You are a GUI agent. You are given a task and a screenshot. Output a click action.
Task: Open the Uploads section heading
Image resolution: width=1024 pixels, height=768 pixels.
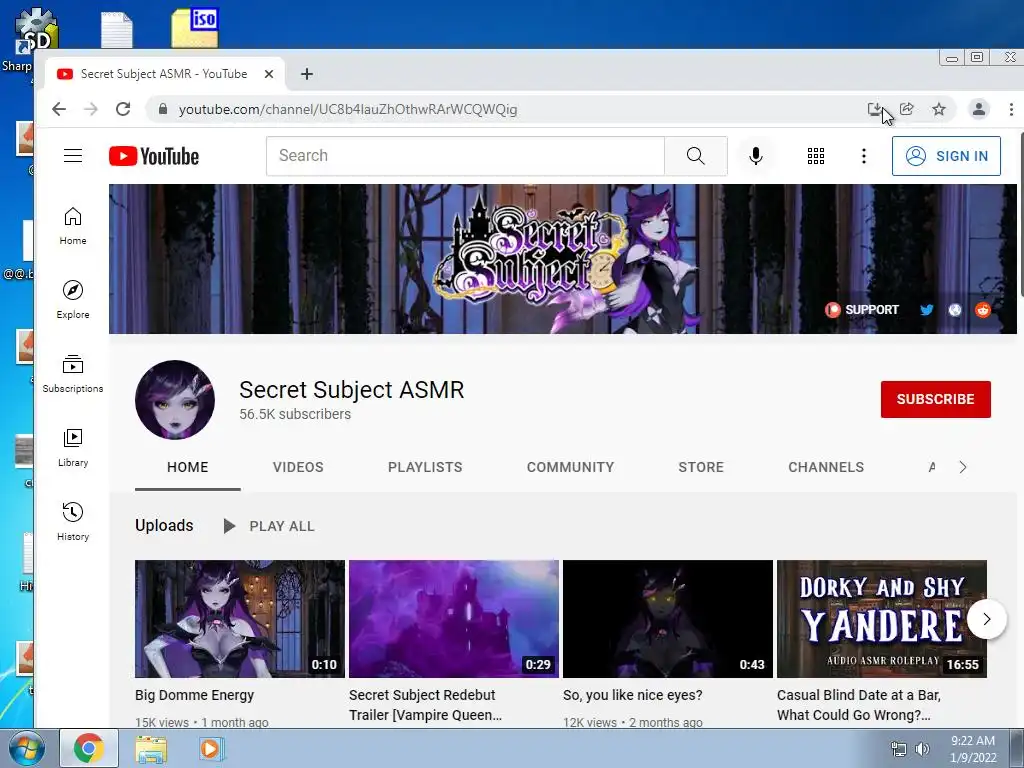pos(164,526)
